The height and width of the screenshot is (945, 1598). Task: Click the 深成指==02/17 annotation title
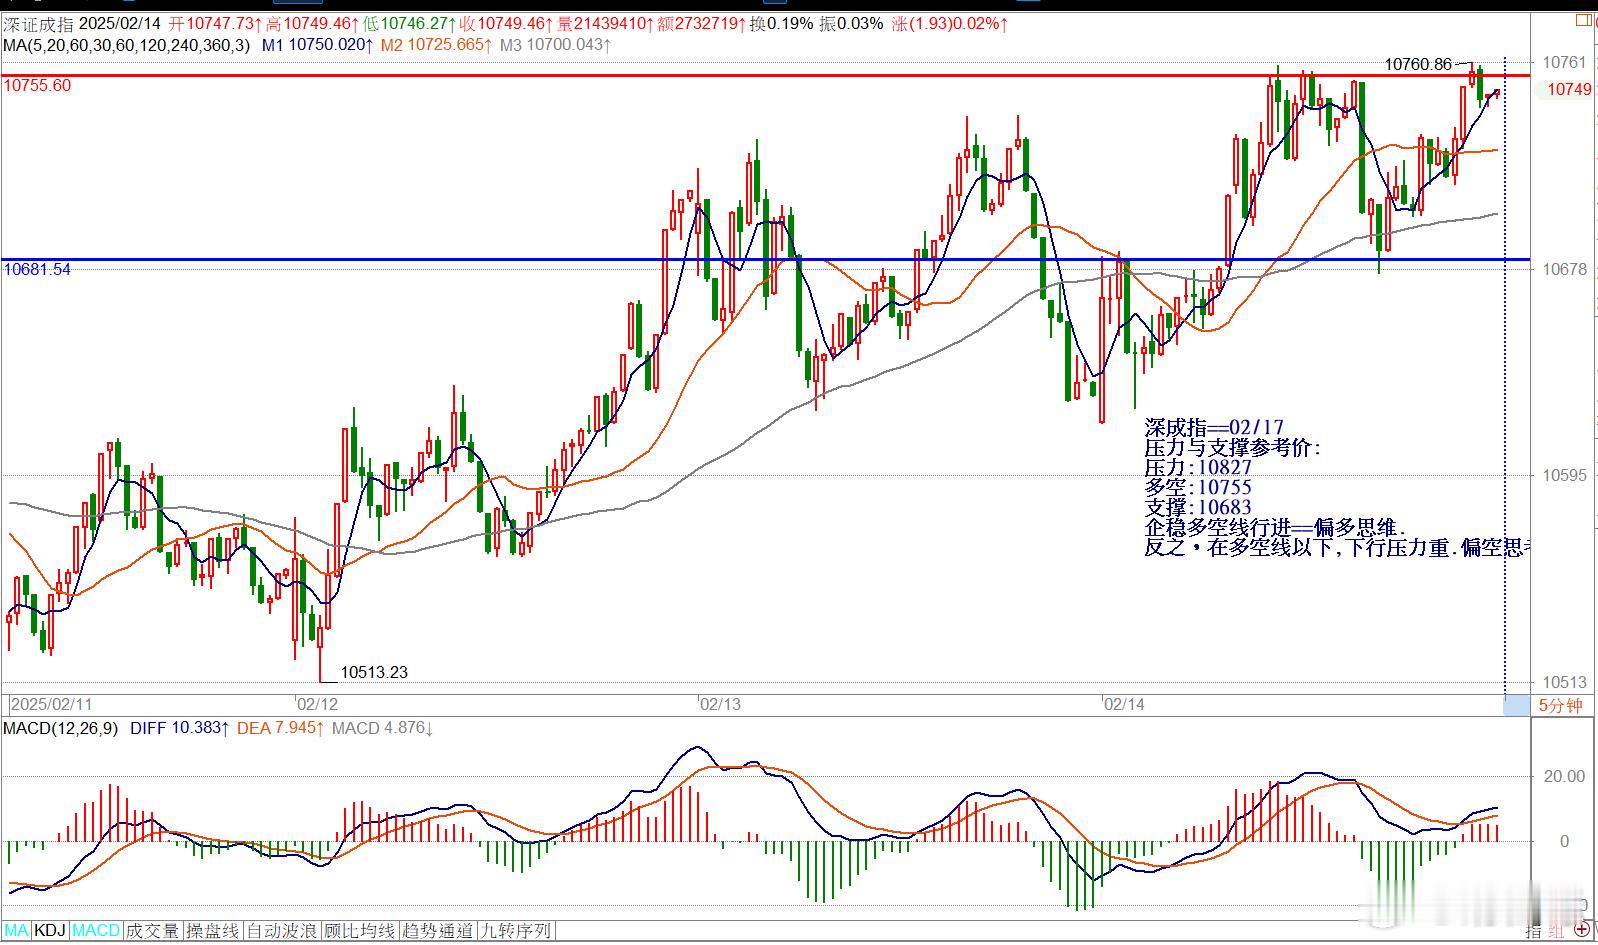(1214, 428)
